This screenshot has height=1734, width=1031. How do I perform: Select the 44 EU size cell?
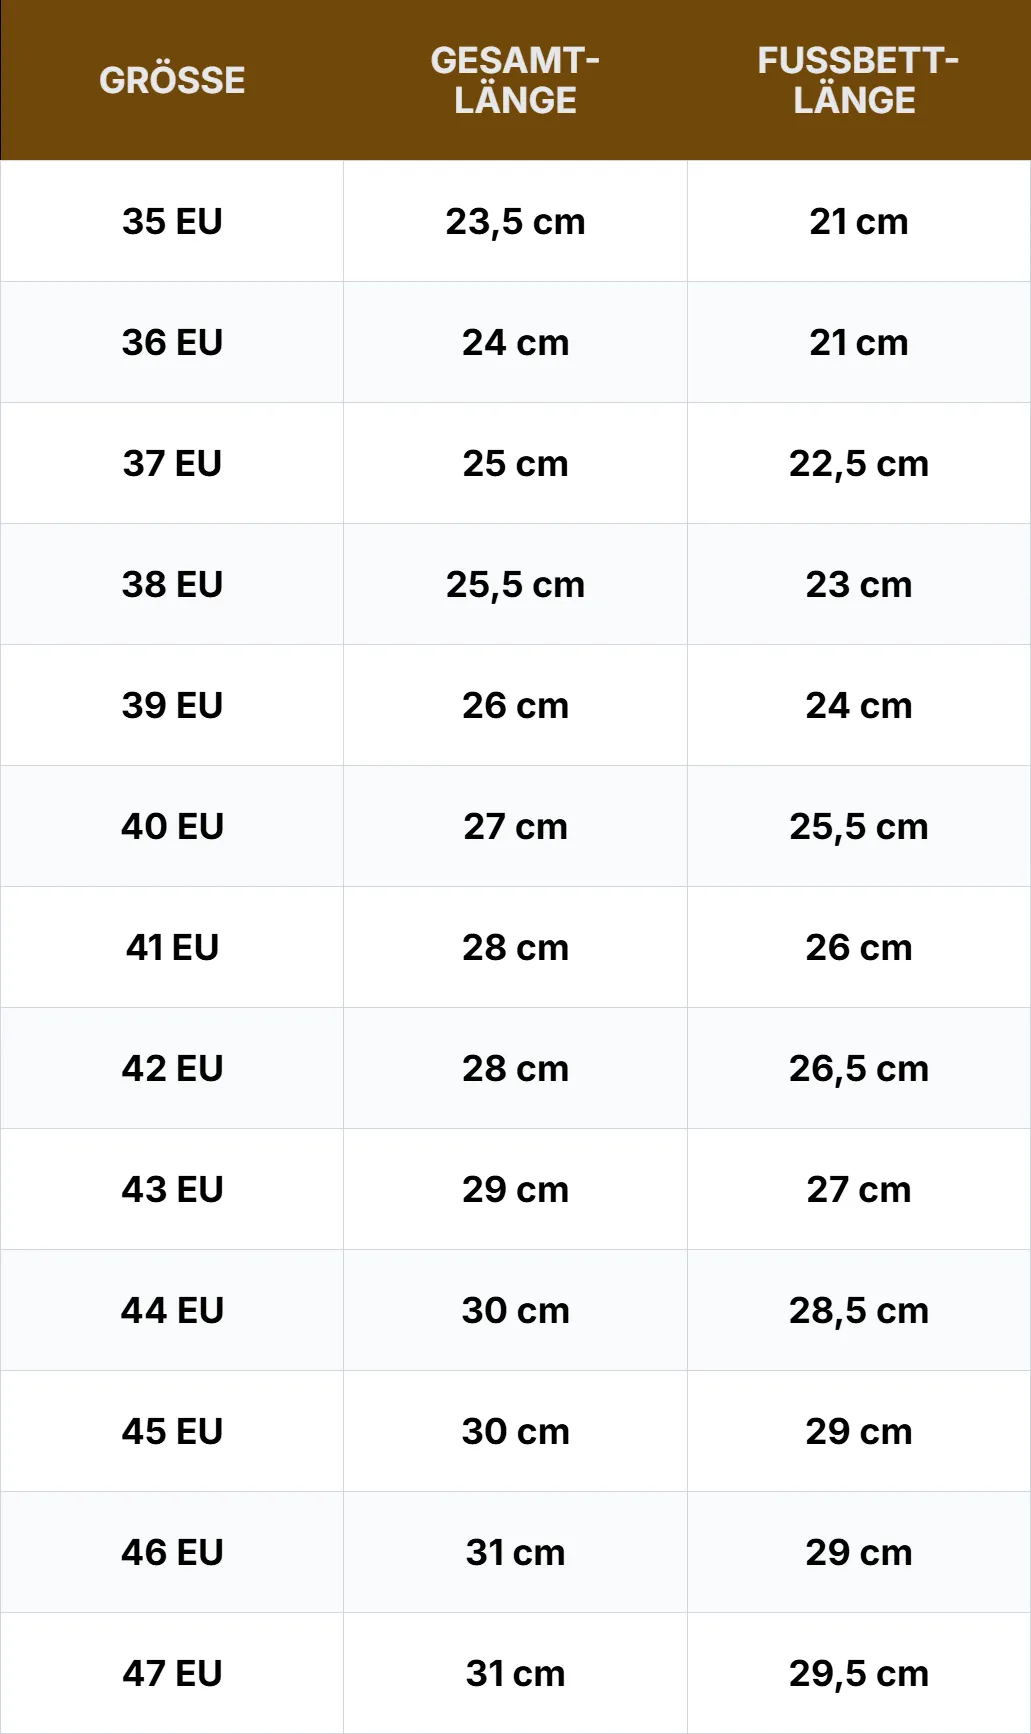[172, 1310]
